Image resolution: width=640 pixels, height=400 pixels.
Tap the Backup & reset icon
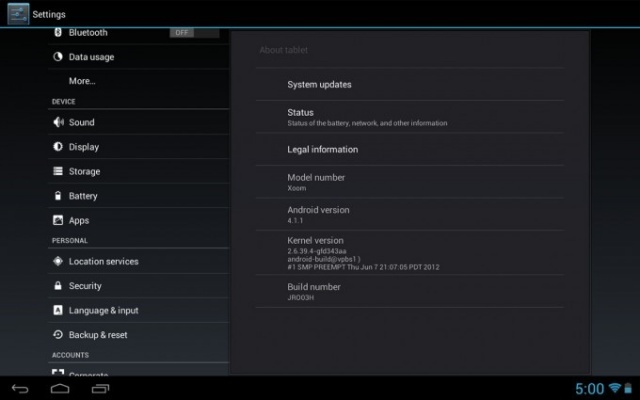click(x=58, y=335)
